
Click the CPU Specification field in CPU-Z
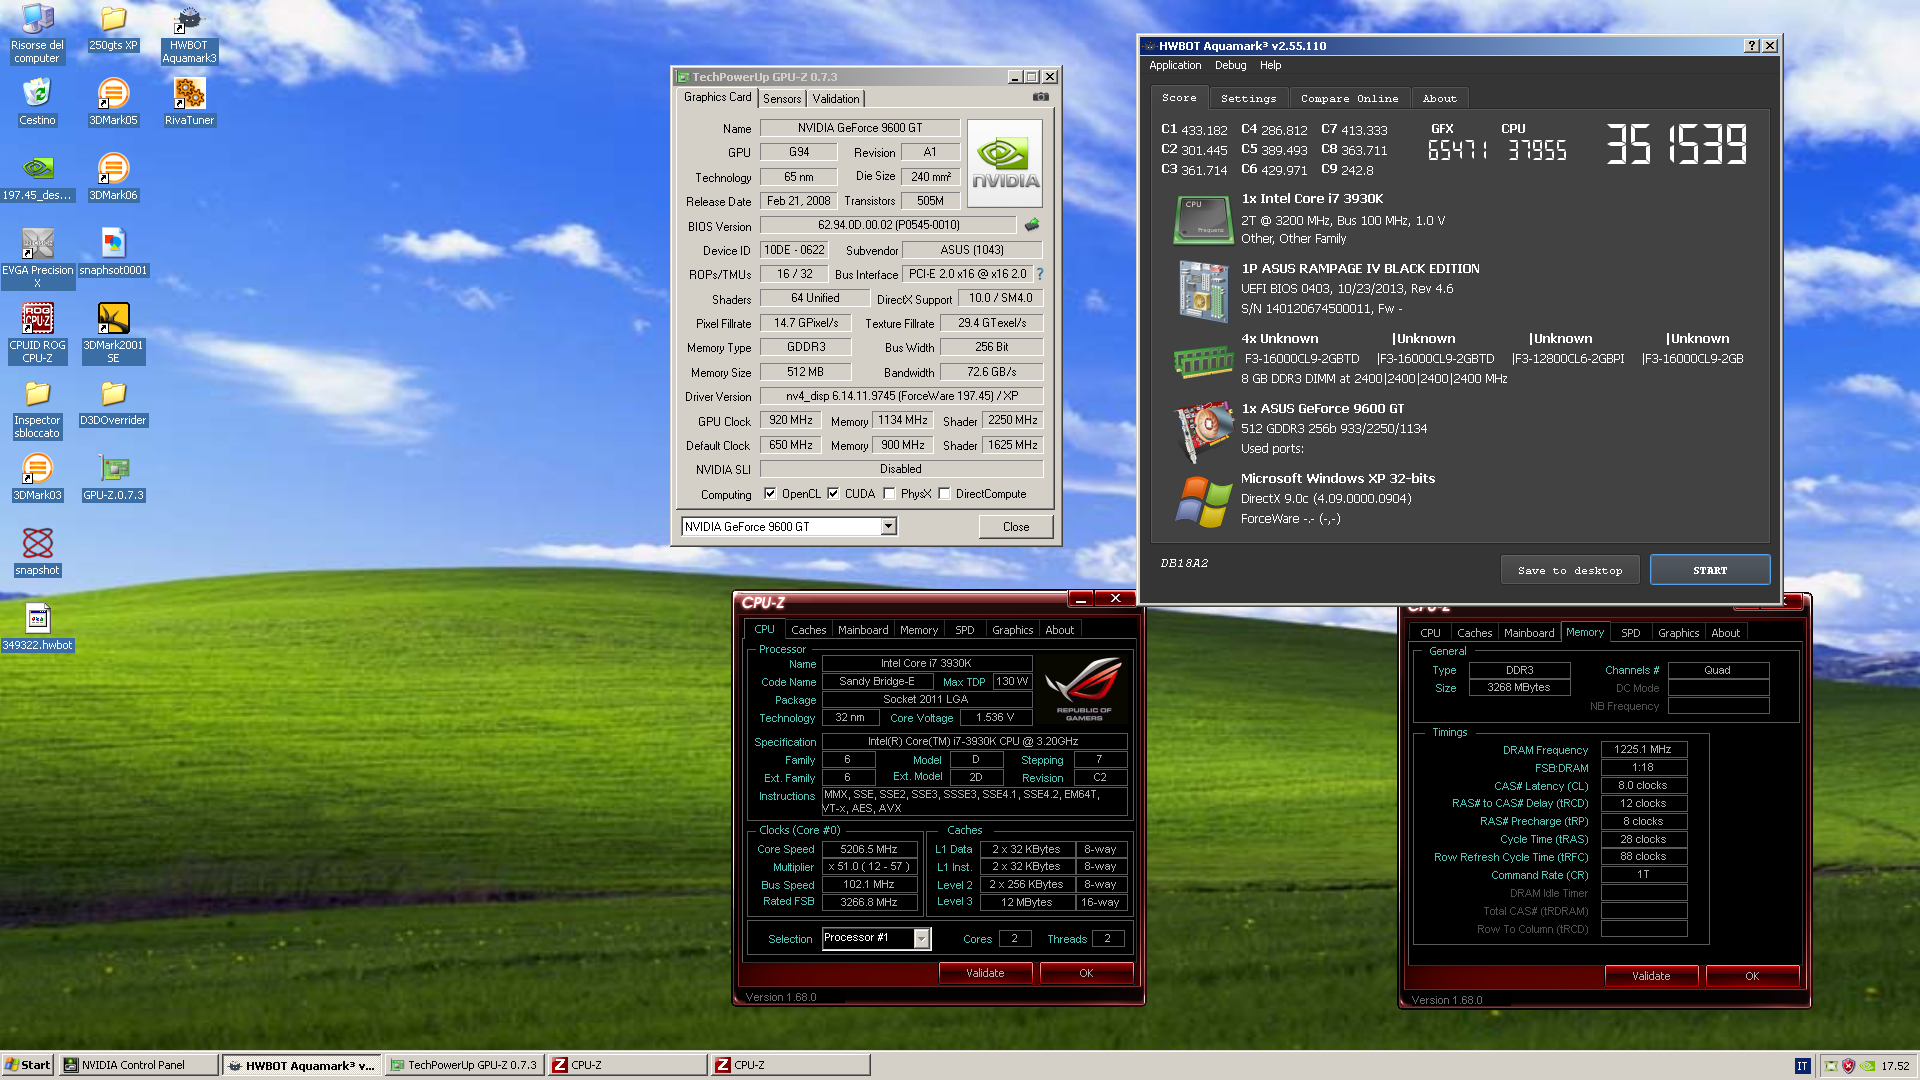point(974,742)
